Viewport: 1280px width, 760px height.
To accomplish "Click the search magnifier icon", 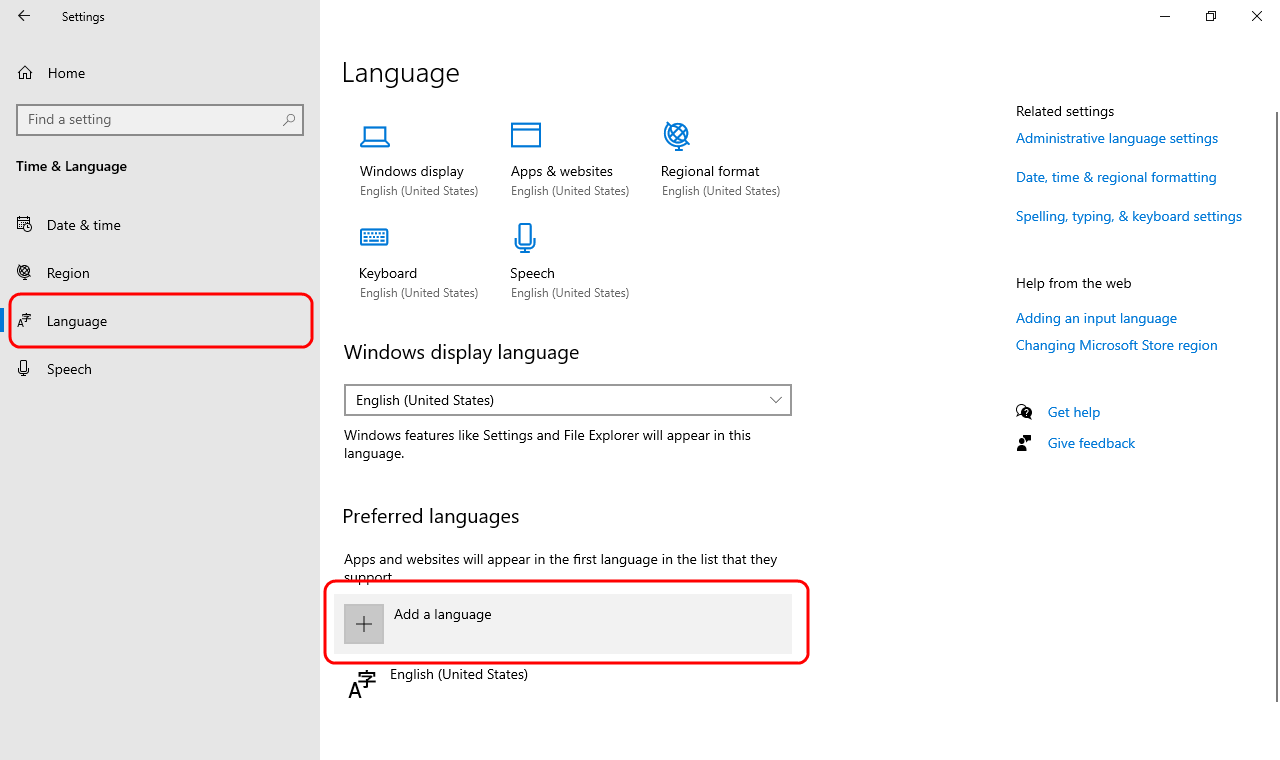I will [289, 119].
